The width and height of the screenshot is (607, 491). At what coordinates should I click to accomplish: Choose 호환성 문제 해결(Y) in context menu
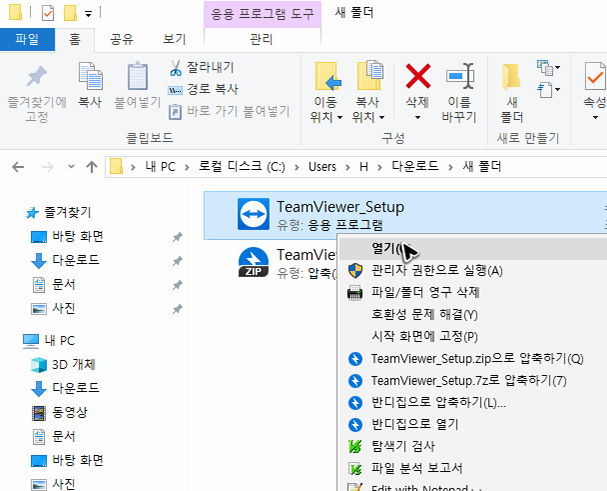[472, 314]
